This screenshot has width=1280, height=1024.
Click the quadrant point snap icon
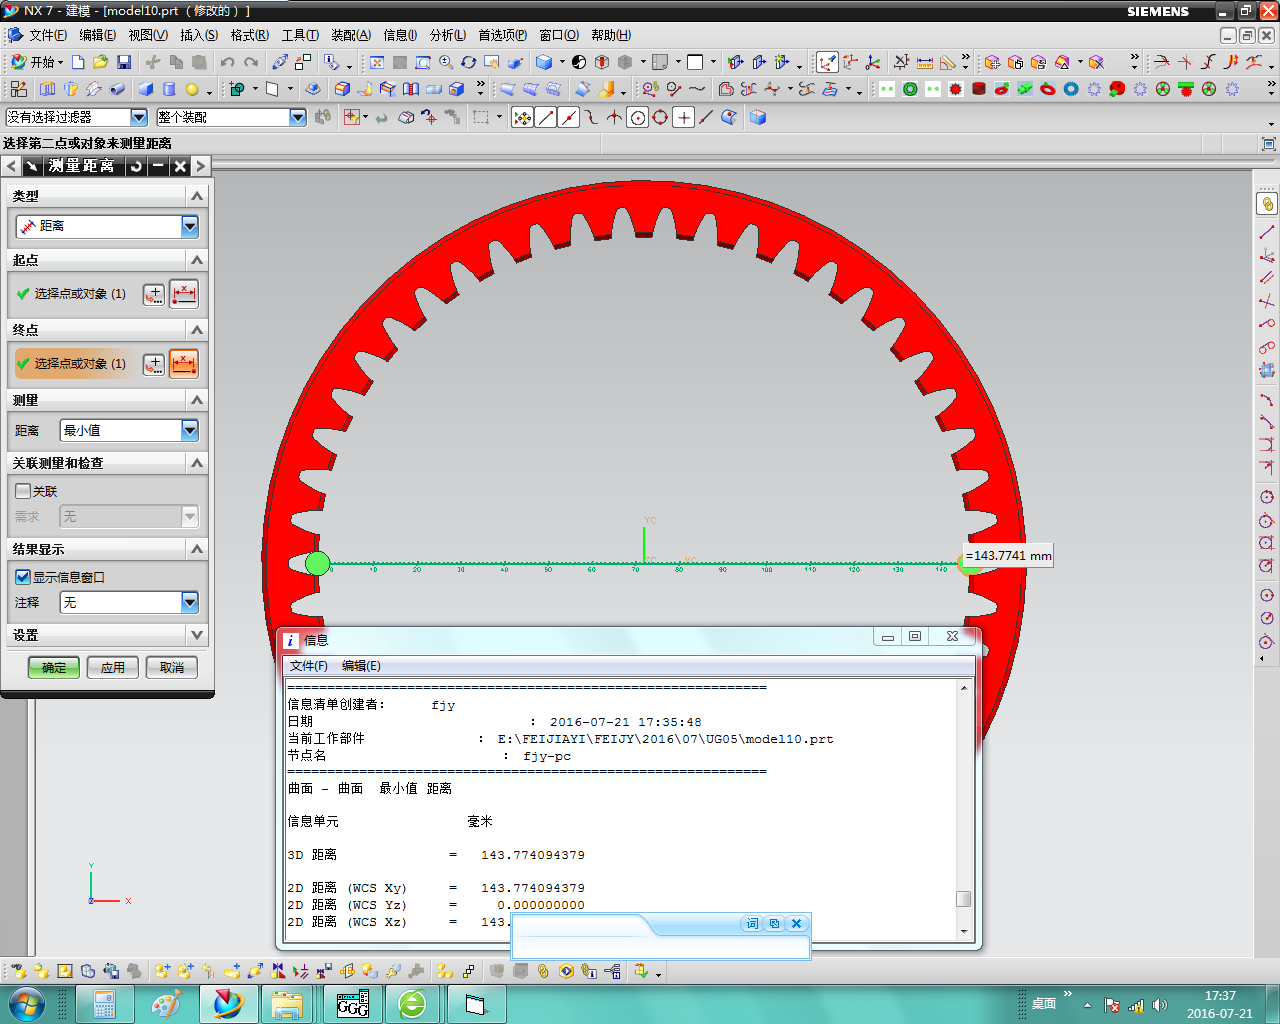pos(660,117)
